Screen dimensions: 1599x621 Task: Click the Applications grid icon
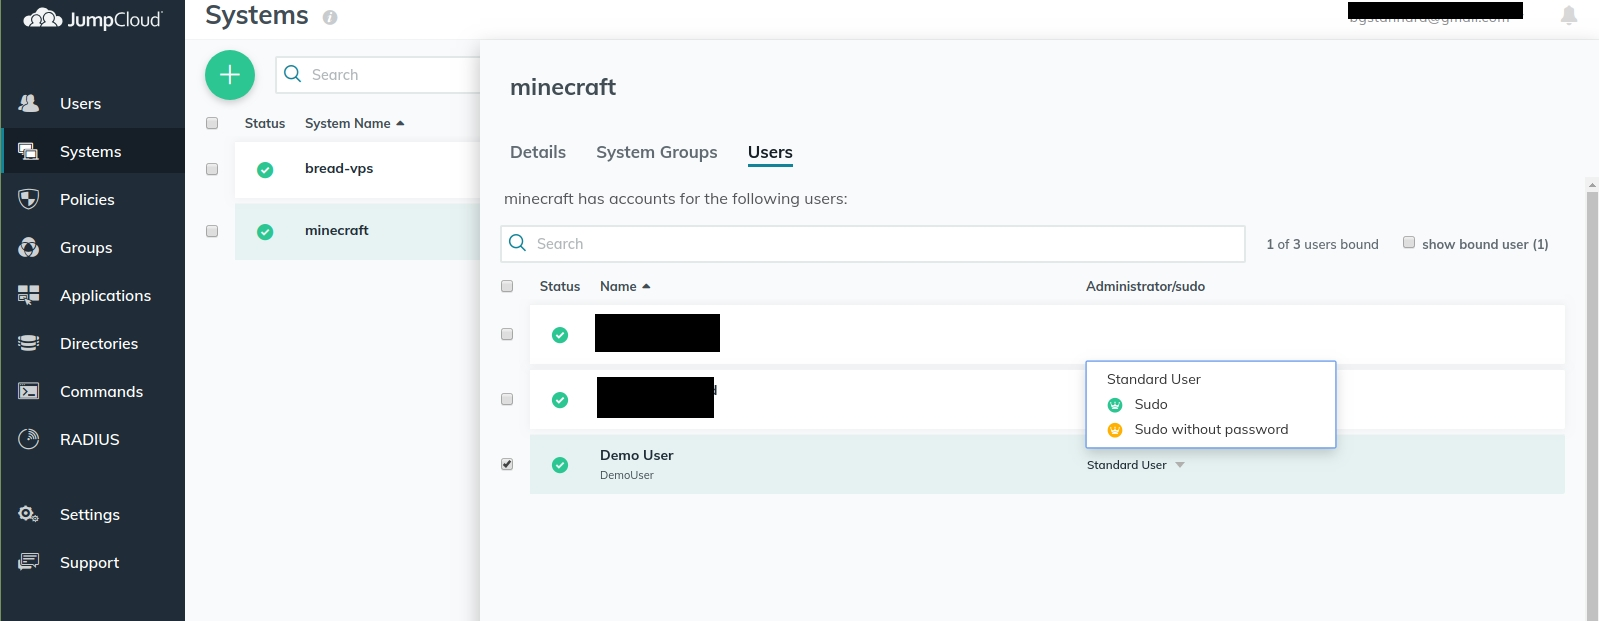pyautogui.click(x=29, y=295)
